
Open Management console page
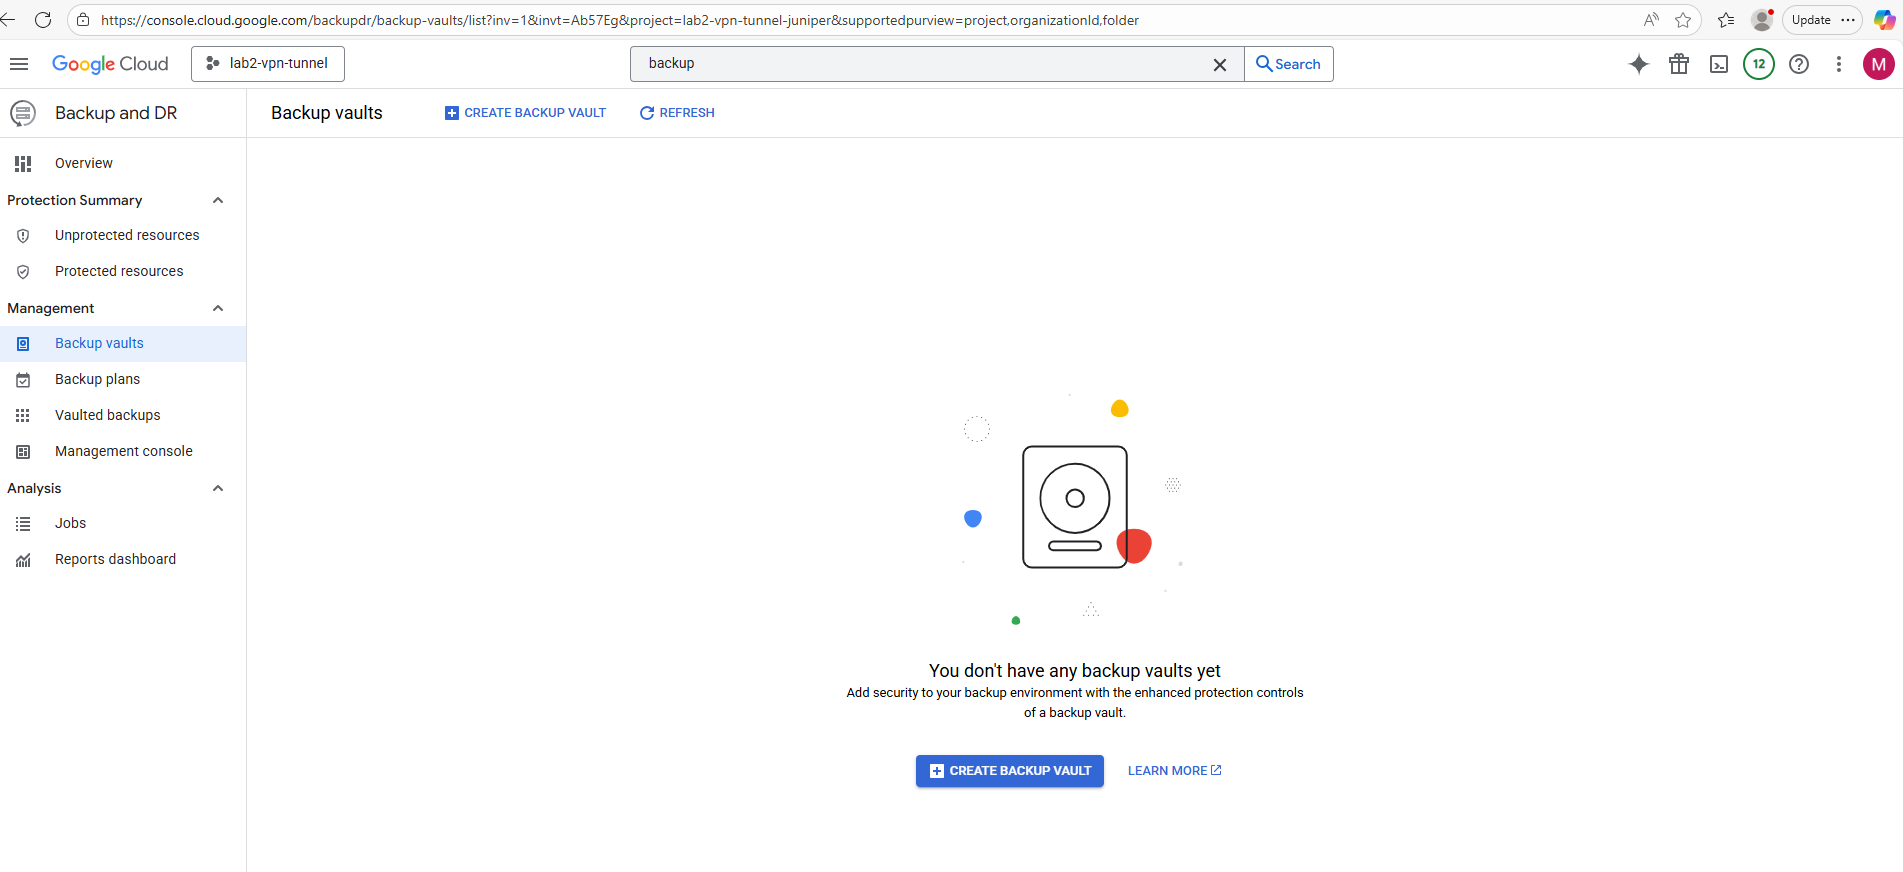click(x=123, y=451)
